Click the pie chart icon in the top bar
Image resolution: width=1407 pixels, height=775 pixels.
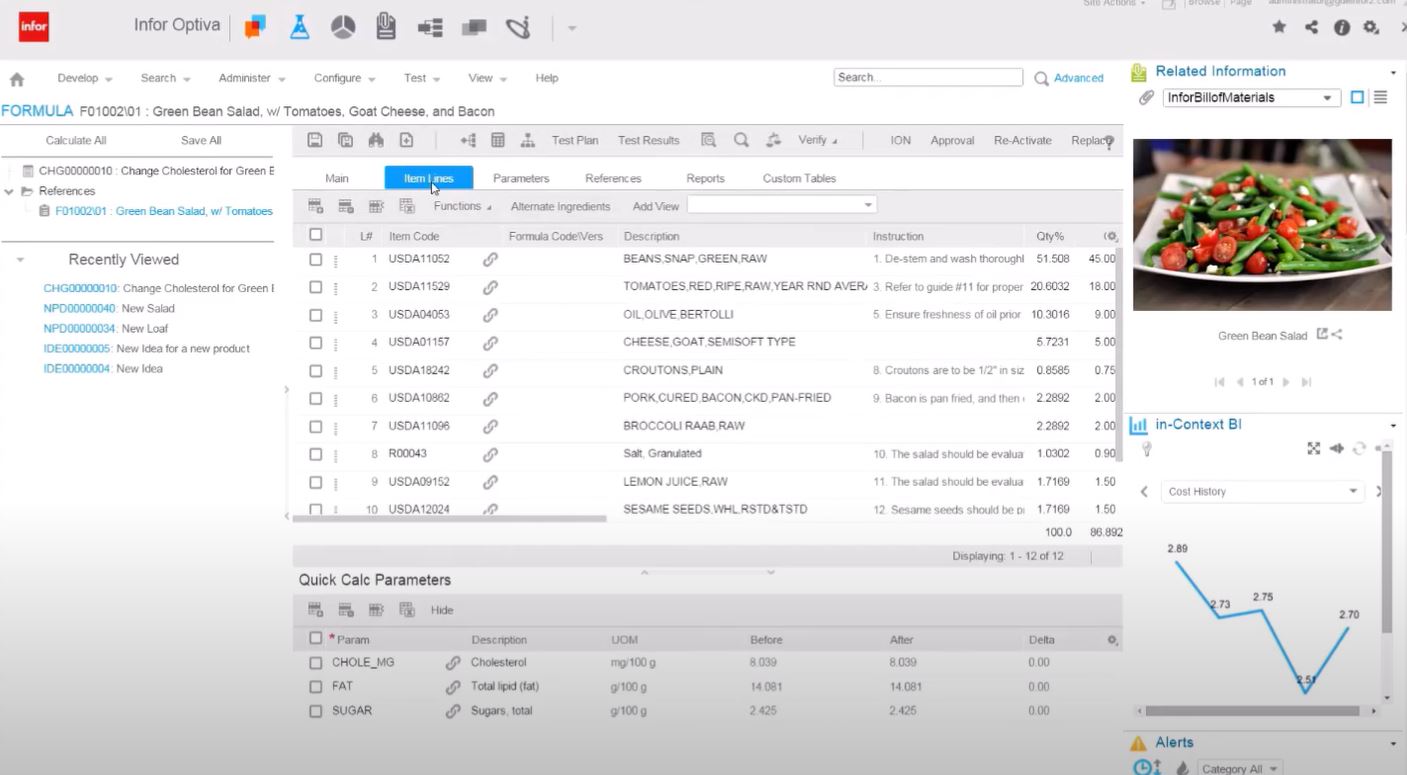(x=344, y=27)
